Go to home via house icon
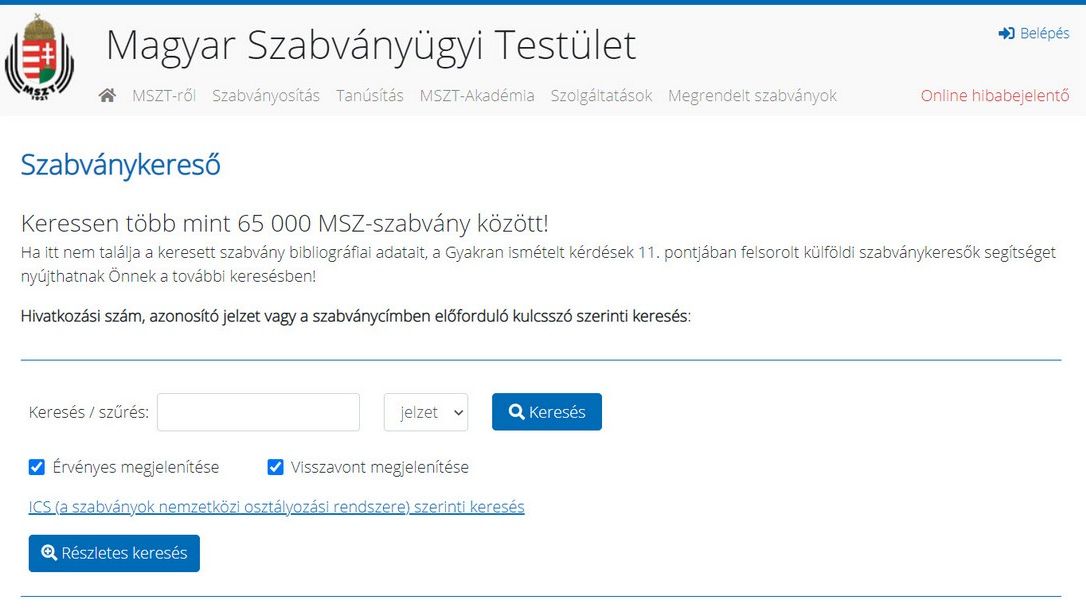Screen dimensions: 1086x611 point(107,96)
